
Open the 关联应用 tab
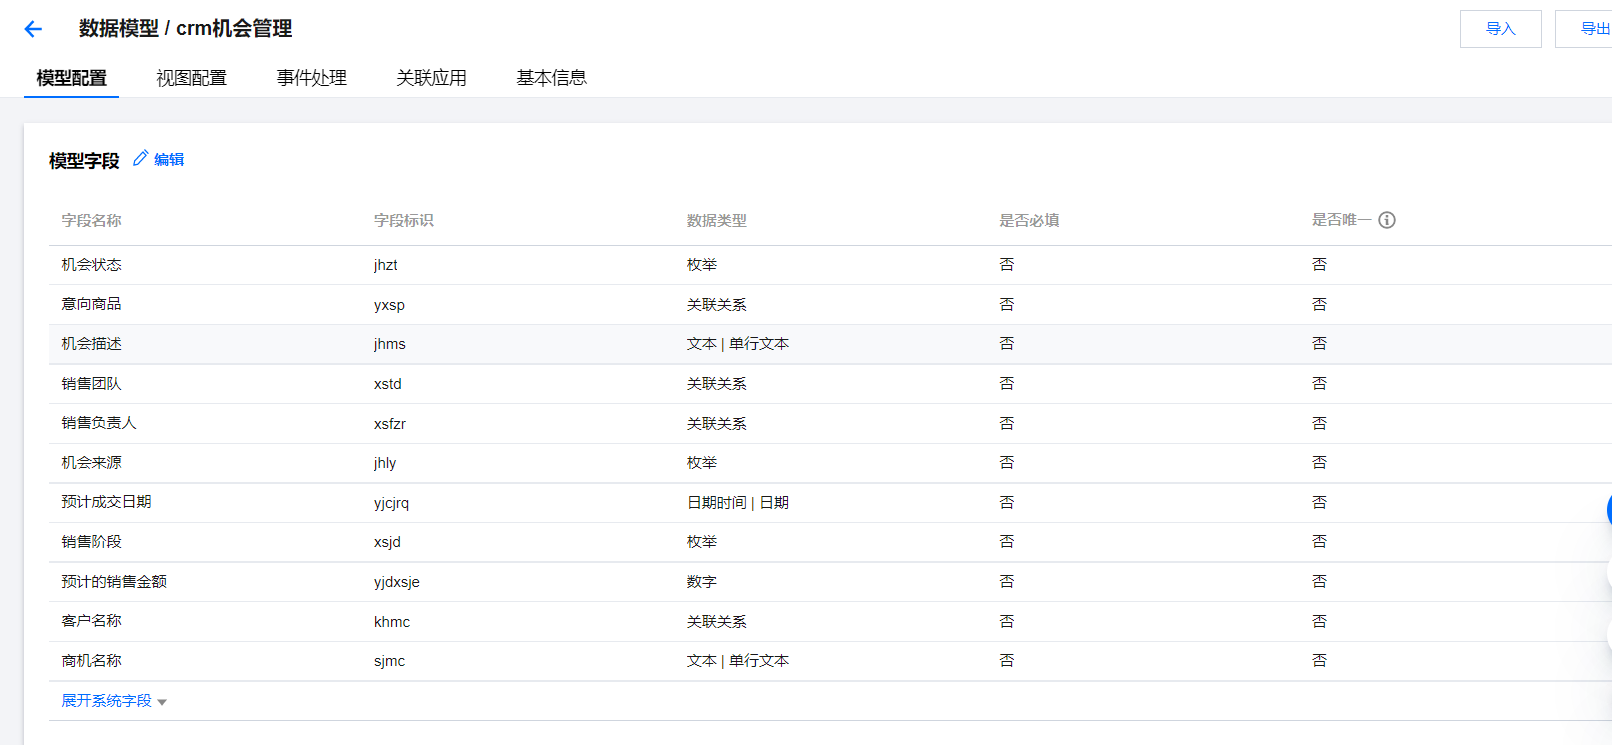tap(431, 78)
